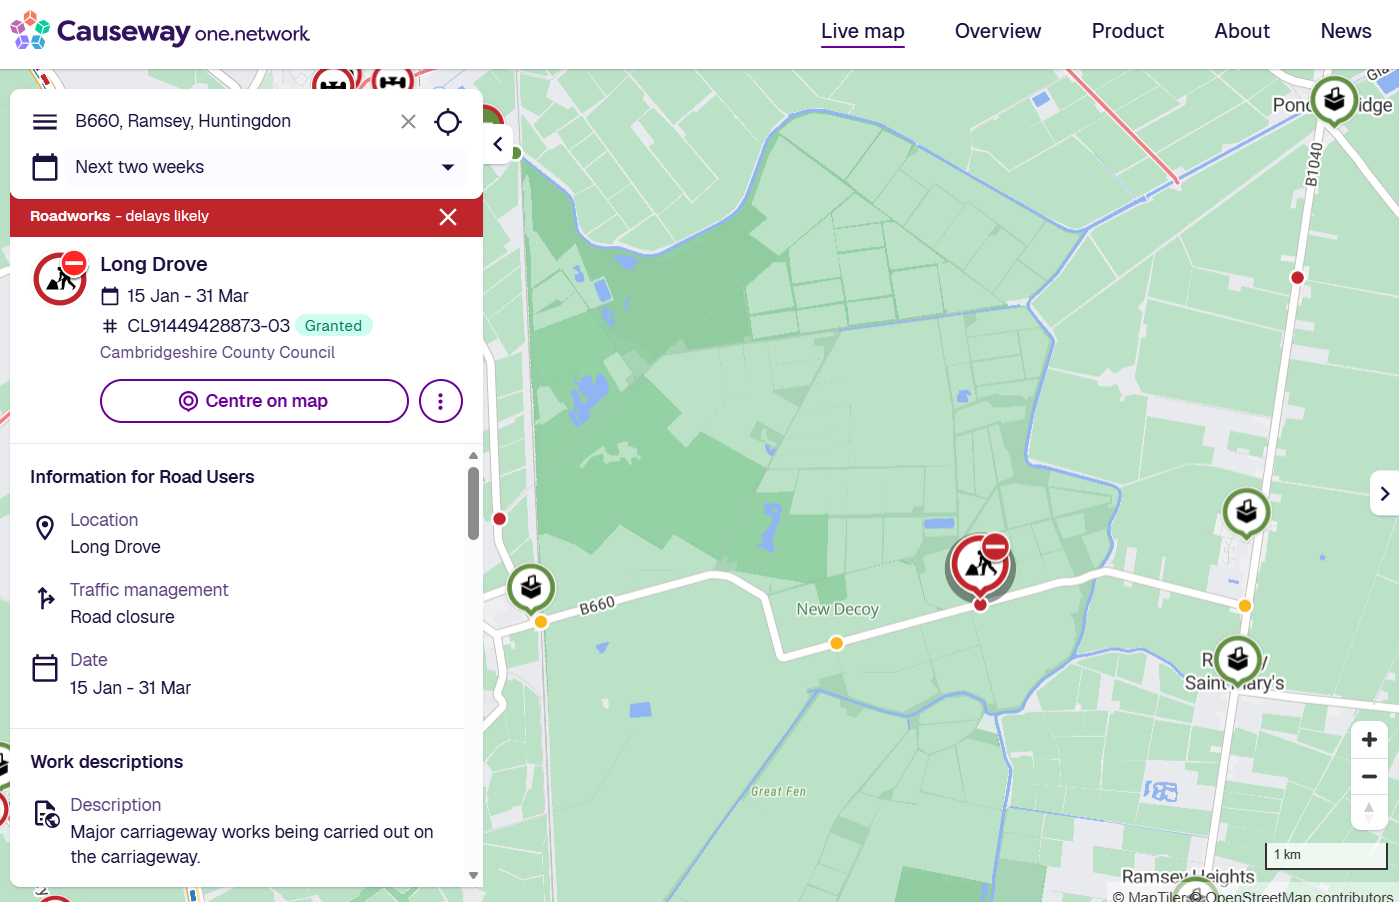Open the Next two weeks date dropdown
The width and height of the screenshot is (1399, 902).
pyautogui.click(x=266, y=167)
